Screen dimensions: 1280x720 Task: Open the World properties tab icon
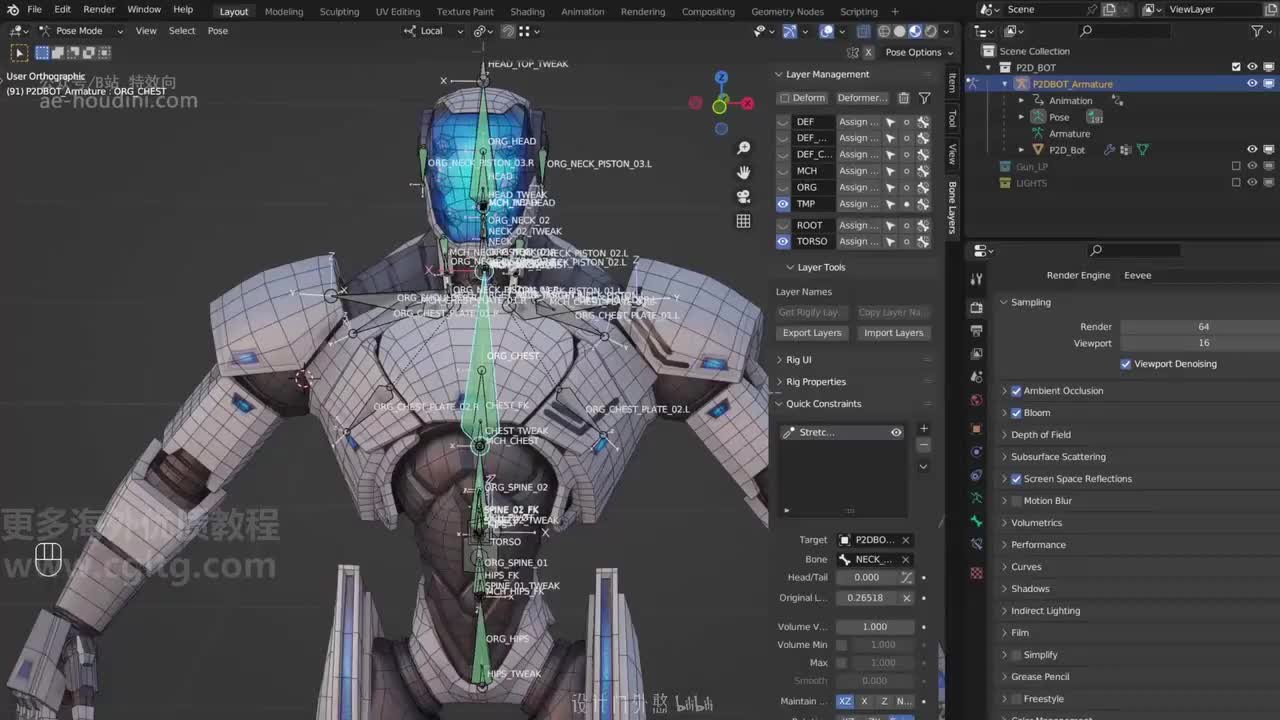point(977,400)
